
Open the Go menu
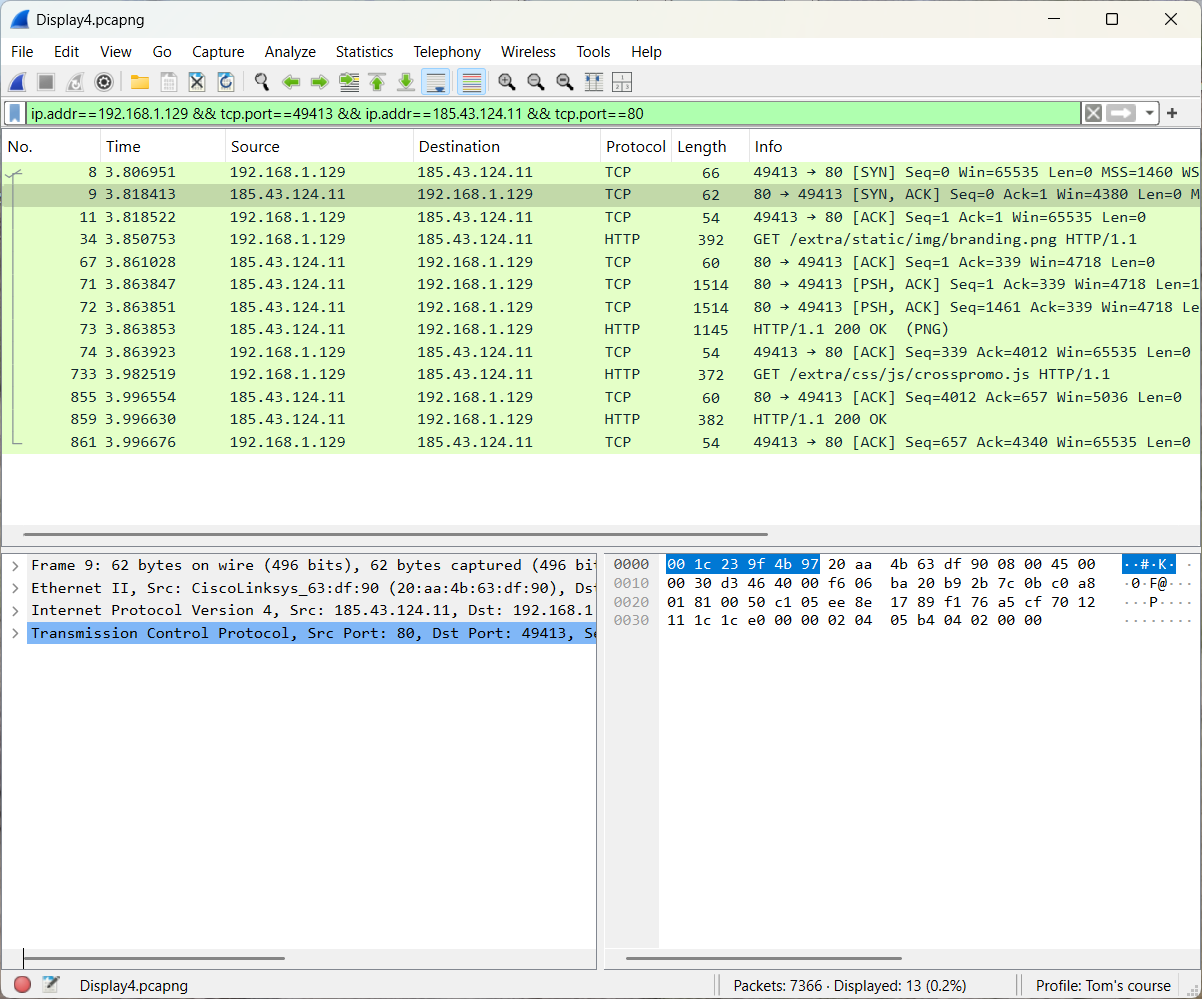[162, 52]
